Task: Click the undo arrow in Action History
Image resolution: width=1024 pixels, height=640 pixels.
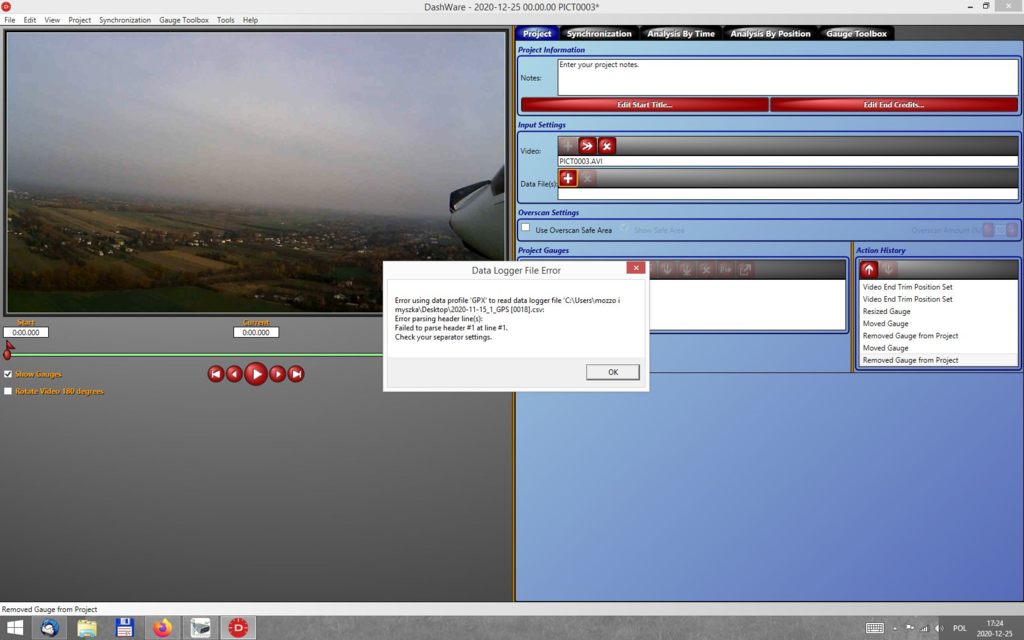Action: (x=869, y=269)
